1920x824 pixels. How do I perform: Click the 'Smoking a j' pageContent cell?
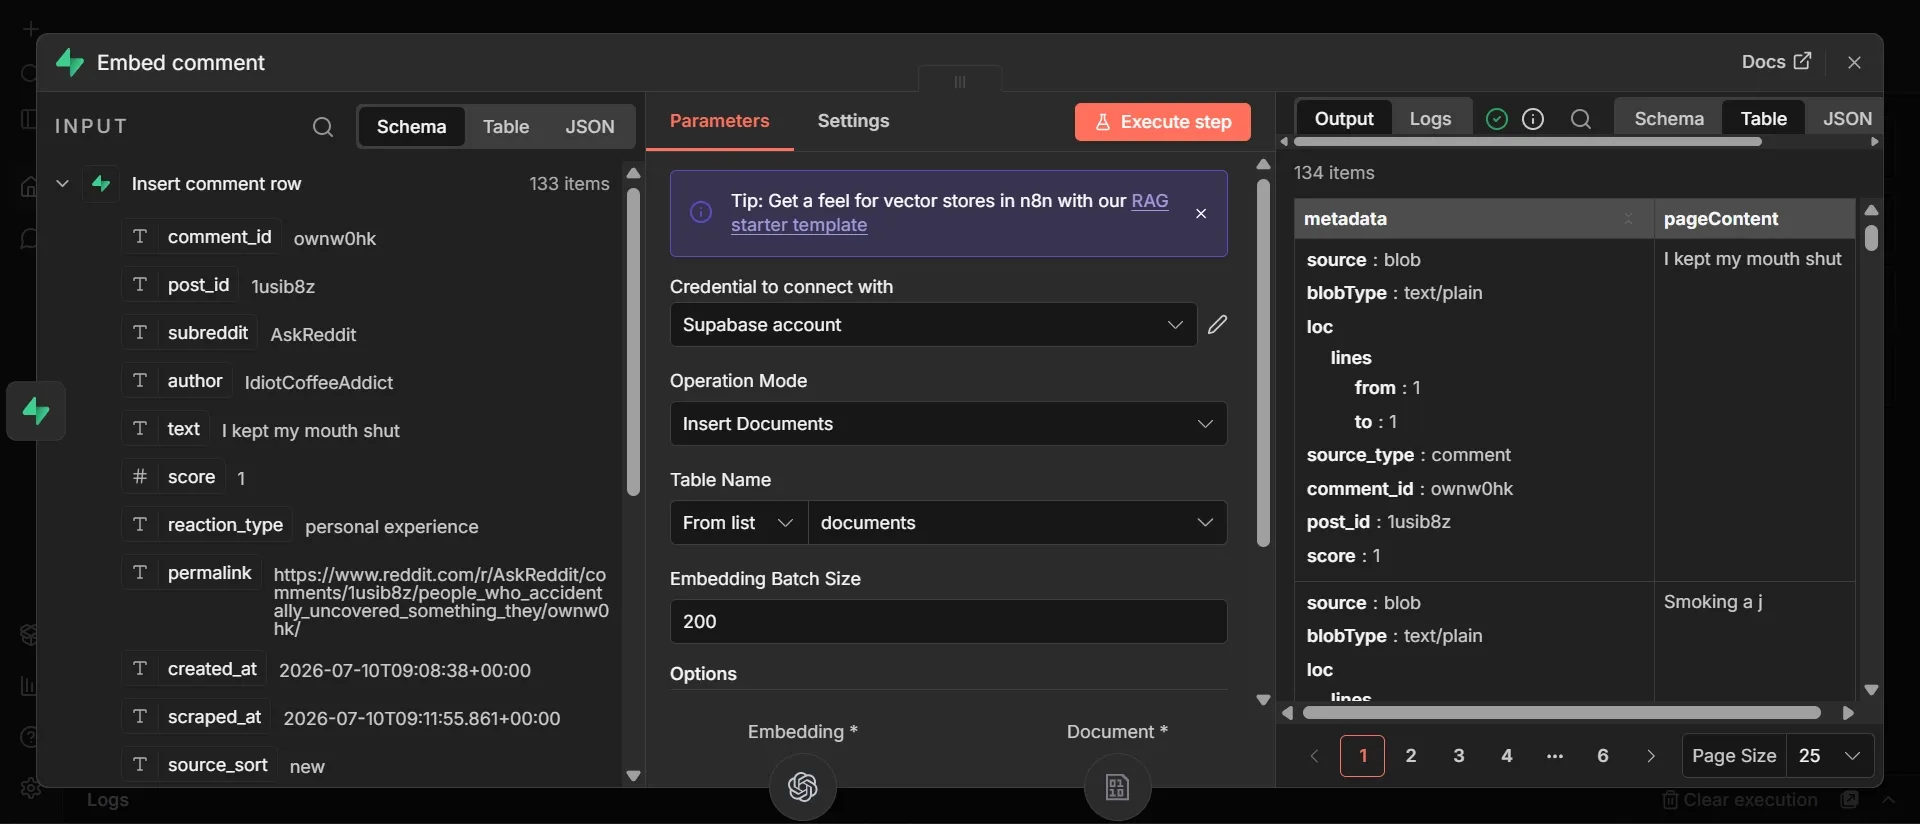point(1755,640)
